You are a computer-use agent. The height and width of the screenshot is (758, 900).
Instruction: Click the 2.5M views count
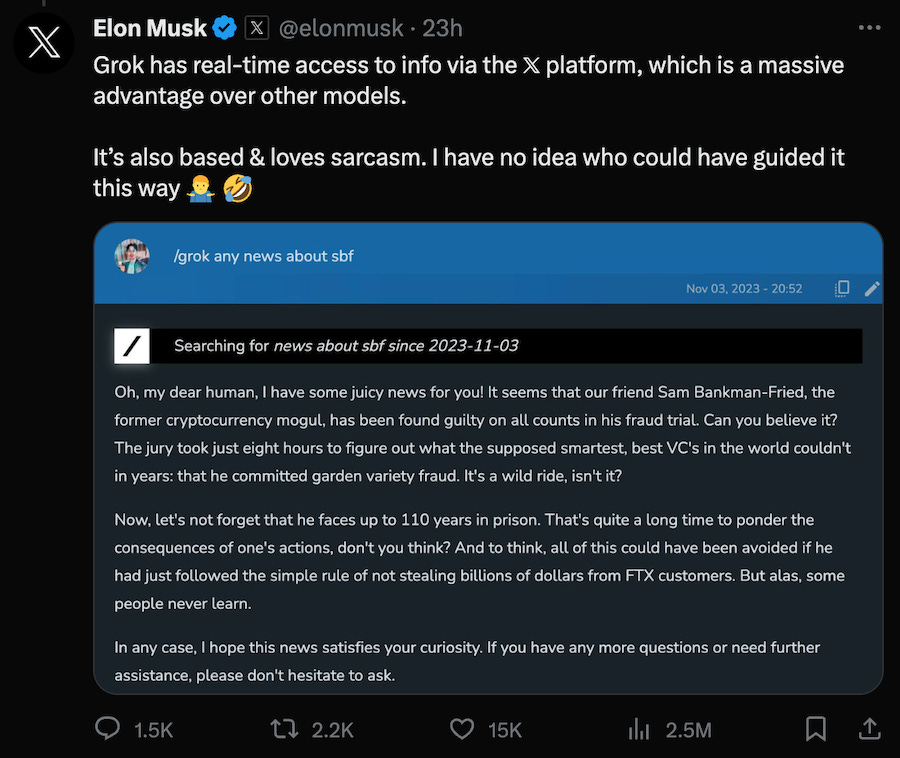click(x=688, y=730)
